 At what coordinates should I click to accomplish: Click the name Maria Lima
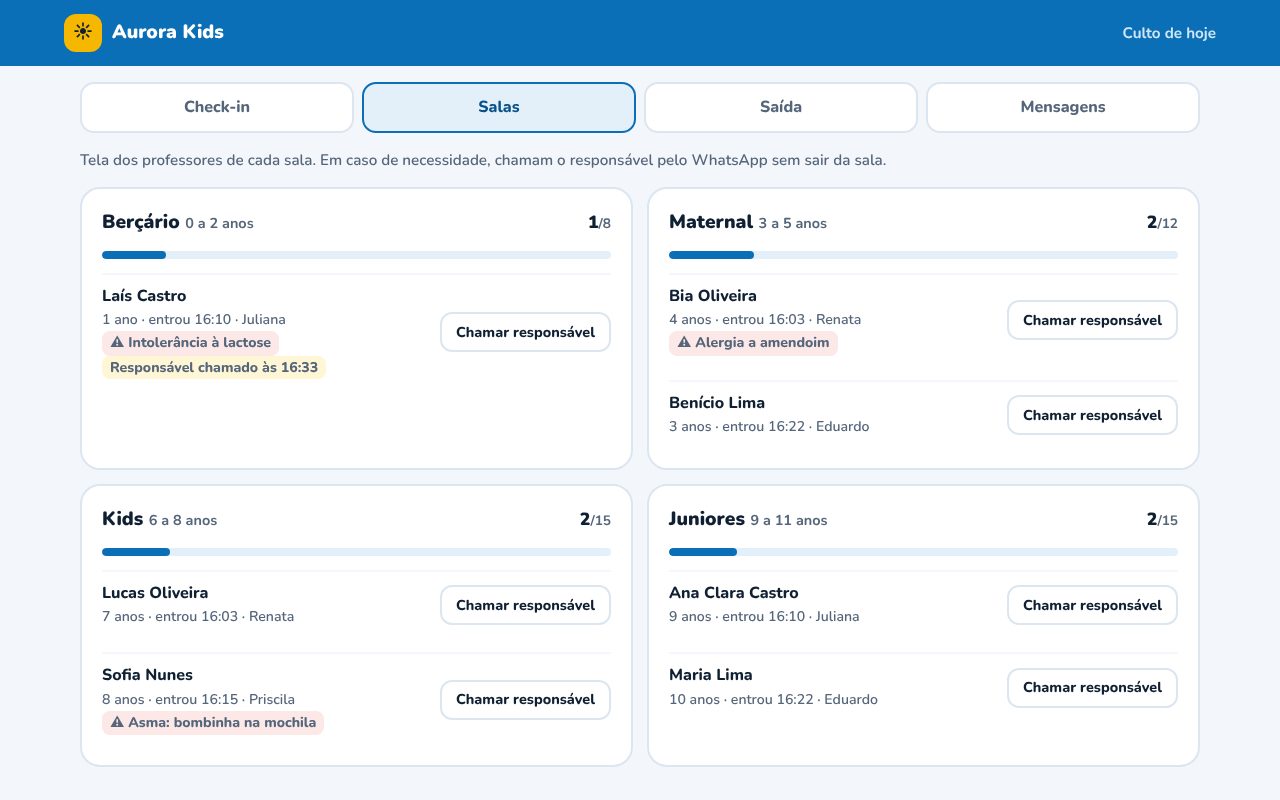click(711, 675)
